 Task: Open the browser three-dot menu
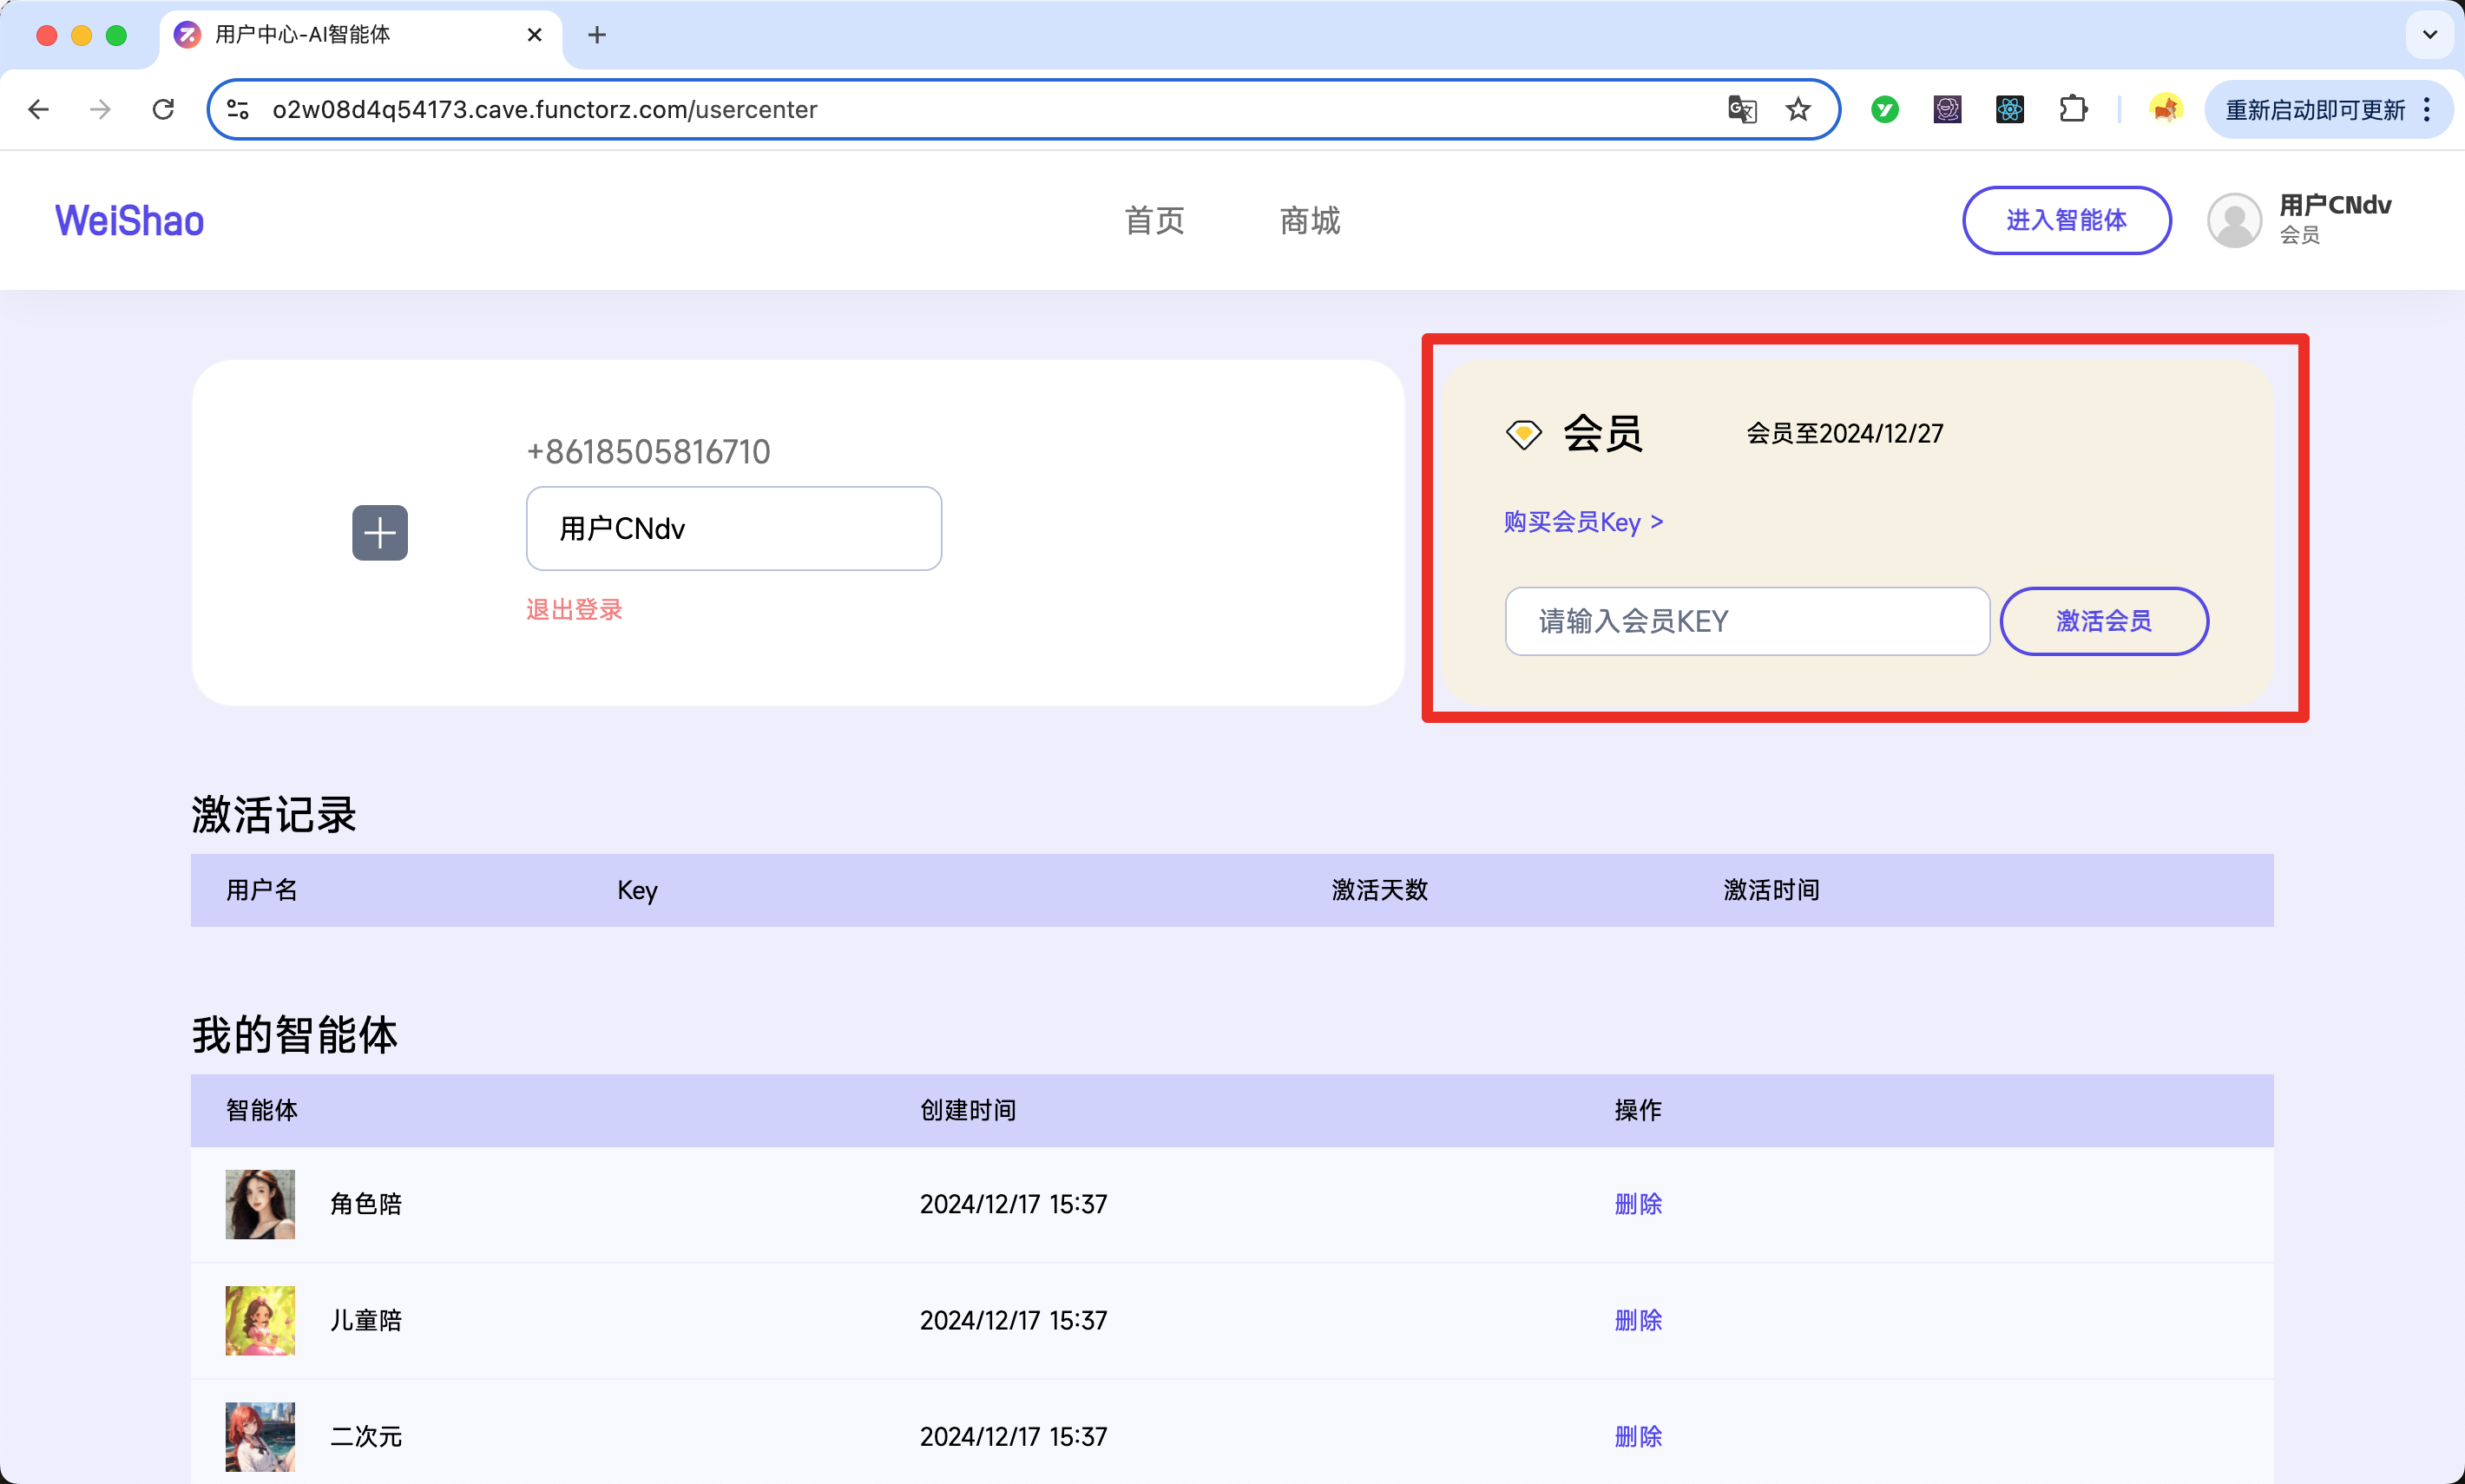2427,109
